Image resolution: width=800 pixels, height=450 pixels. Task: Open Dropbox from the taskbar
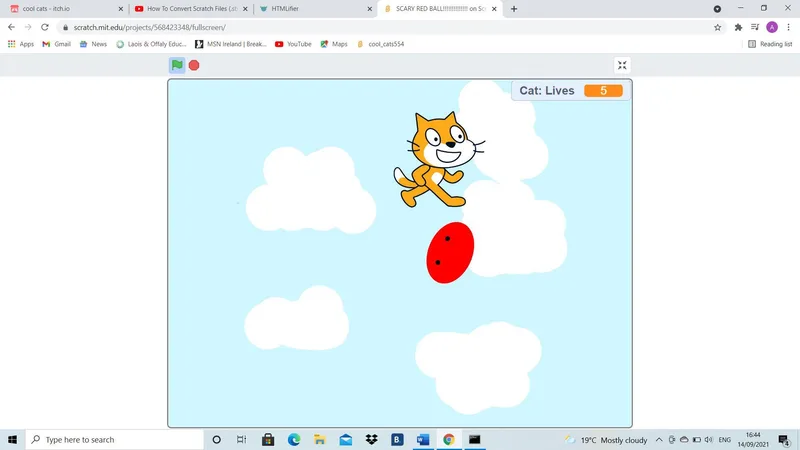click(371, 440)
